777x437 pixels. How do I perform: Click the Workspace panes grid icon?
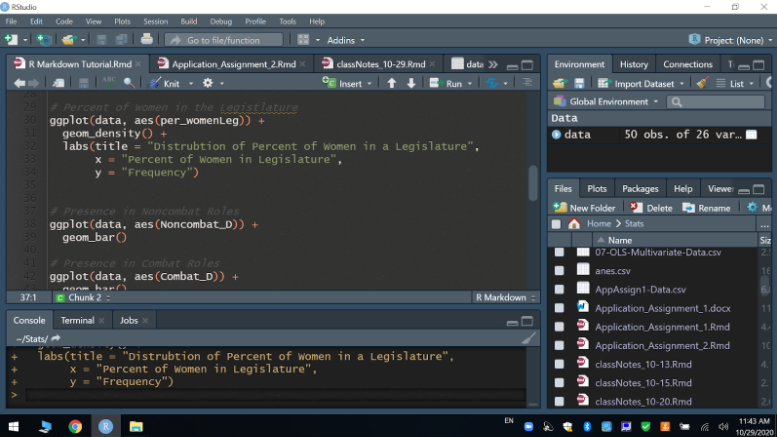[303, 40]
